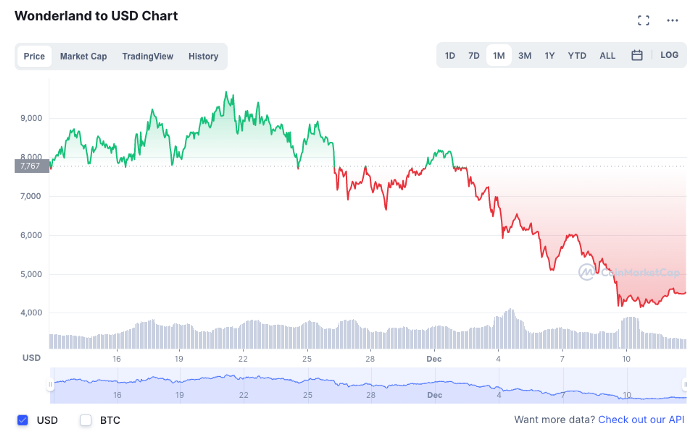Select the 1D time range
The width and height of the screenshot is (700, 436).
point(450,56)
